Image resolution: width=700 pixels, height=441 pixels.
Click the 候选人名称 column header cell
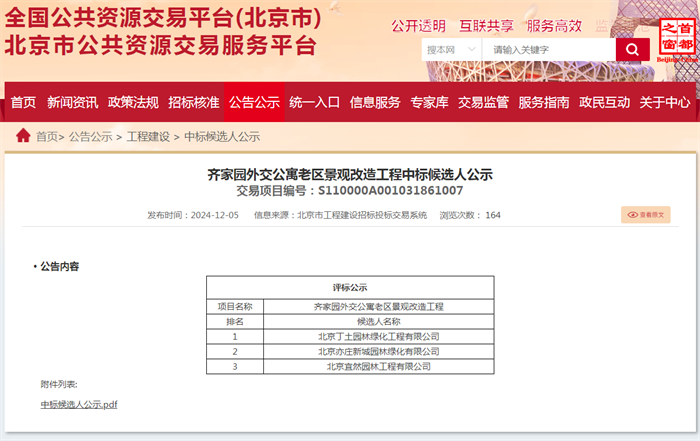(x=379, y=321)
